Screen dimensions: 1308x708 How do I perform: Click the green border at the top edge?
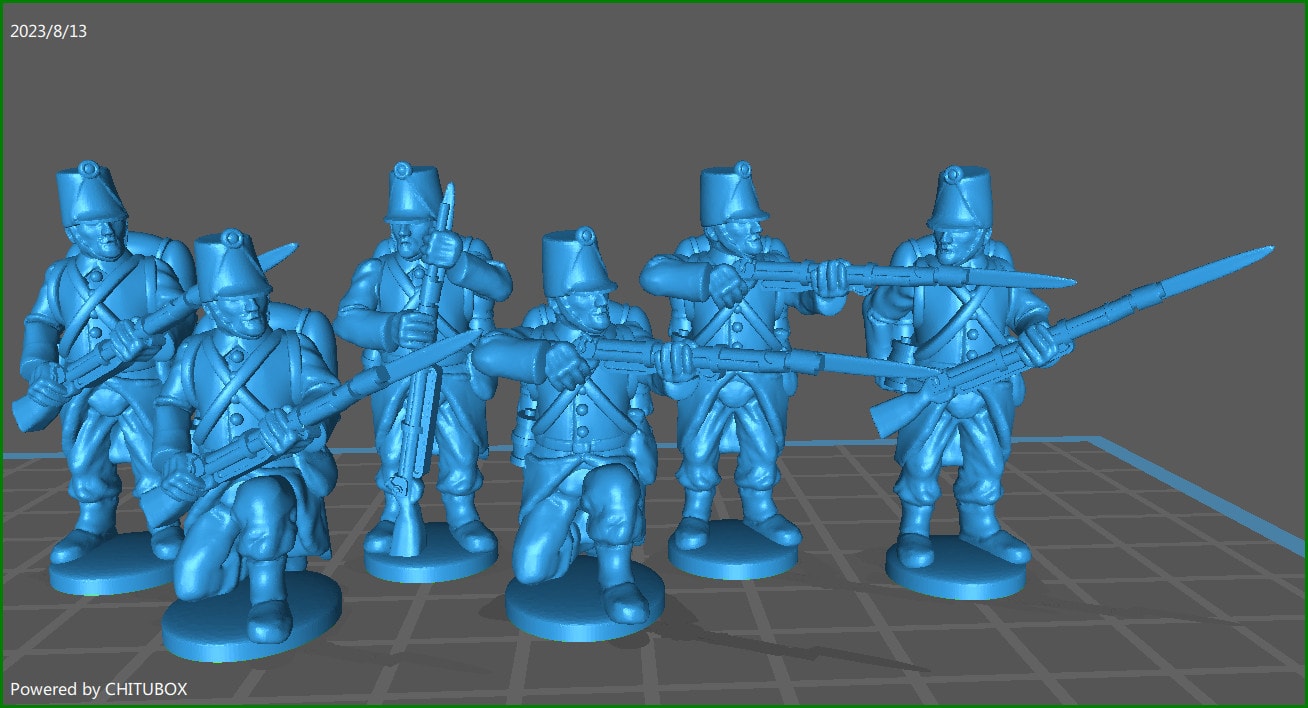pos(654,3)
